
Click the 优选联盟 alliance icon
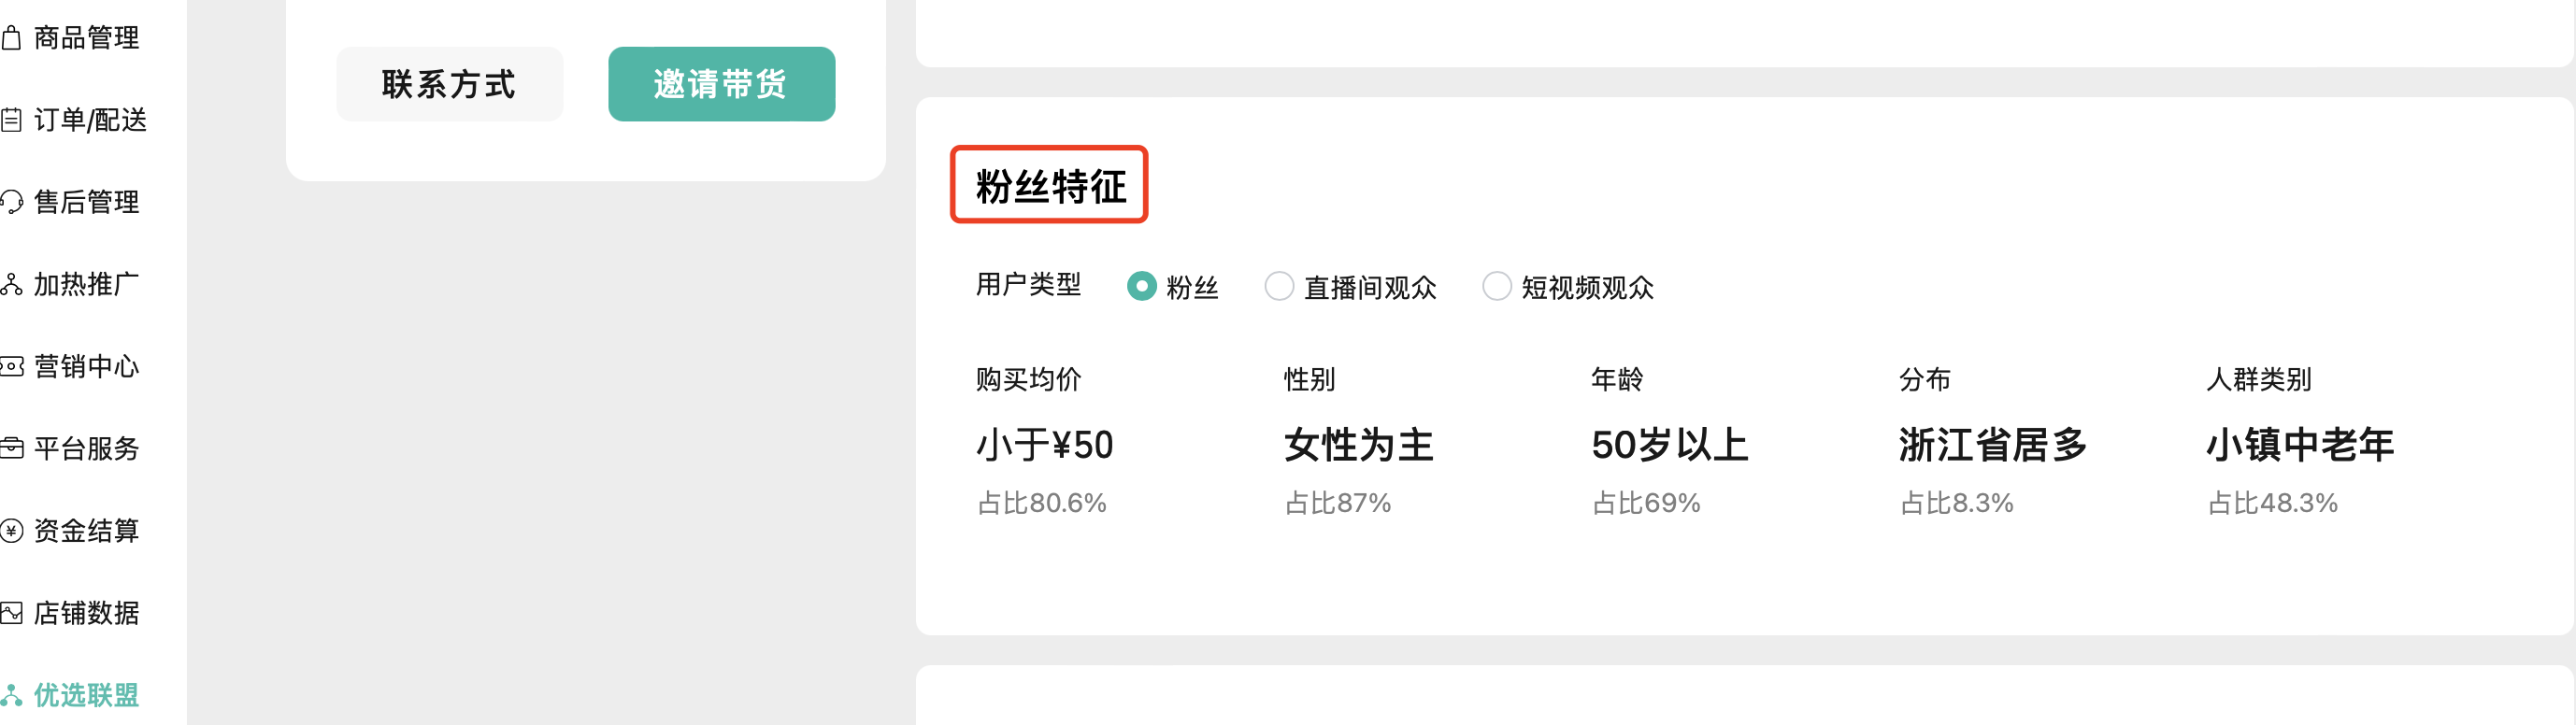pyautogui.click(x=11, y=695)
